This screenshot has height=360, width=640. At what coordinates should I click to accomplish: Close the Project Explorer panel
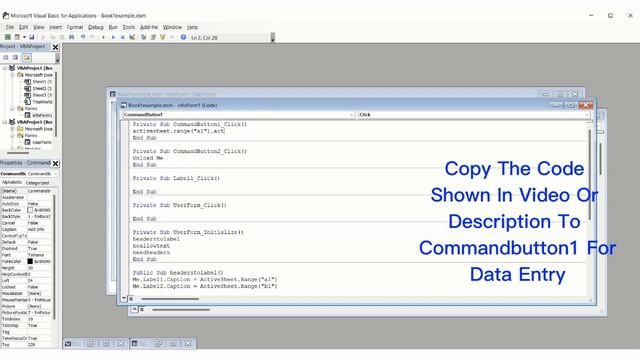pyautogui.click(x=56, y=47)
